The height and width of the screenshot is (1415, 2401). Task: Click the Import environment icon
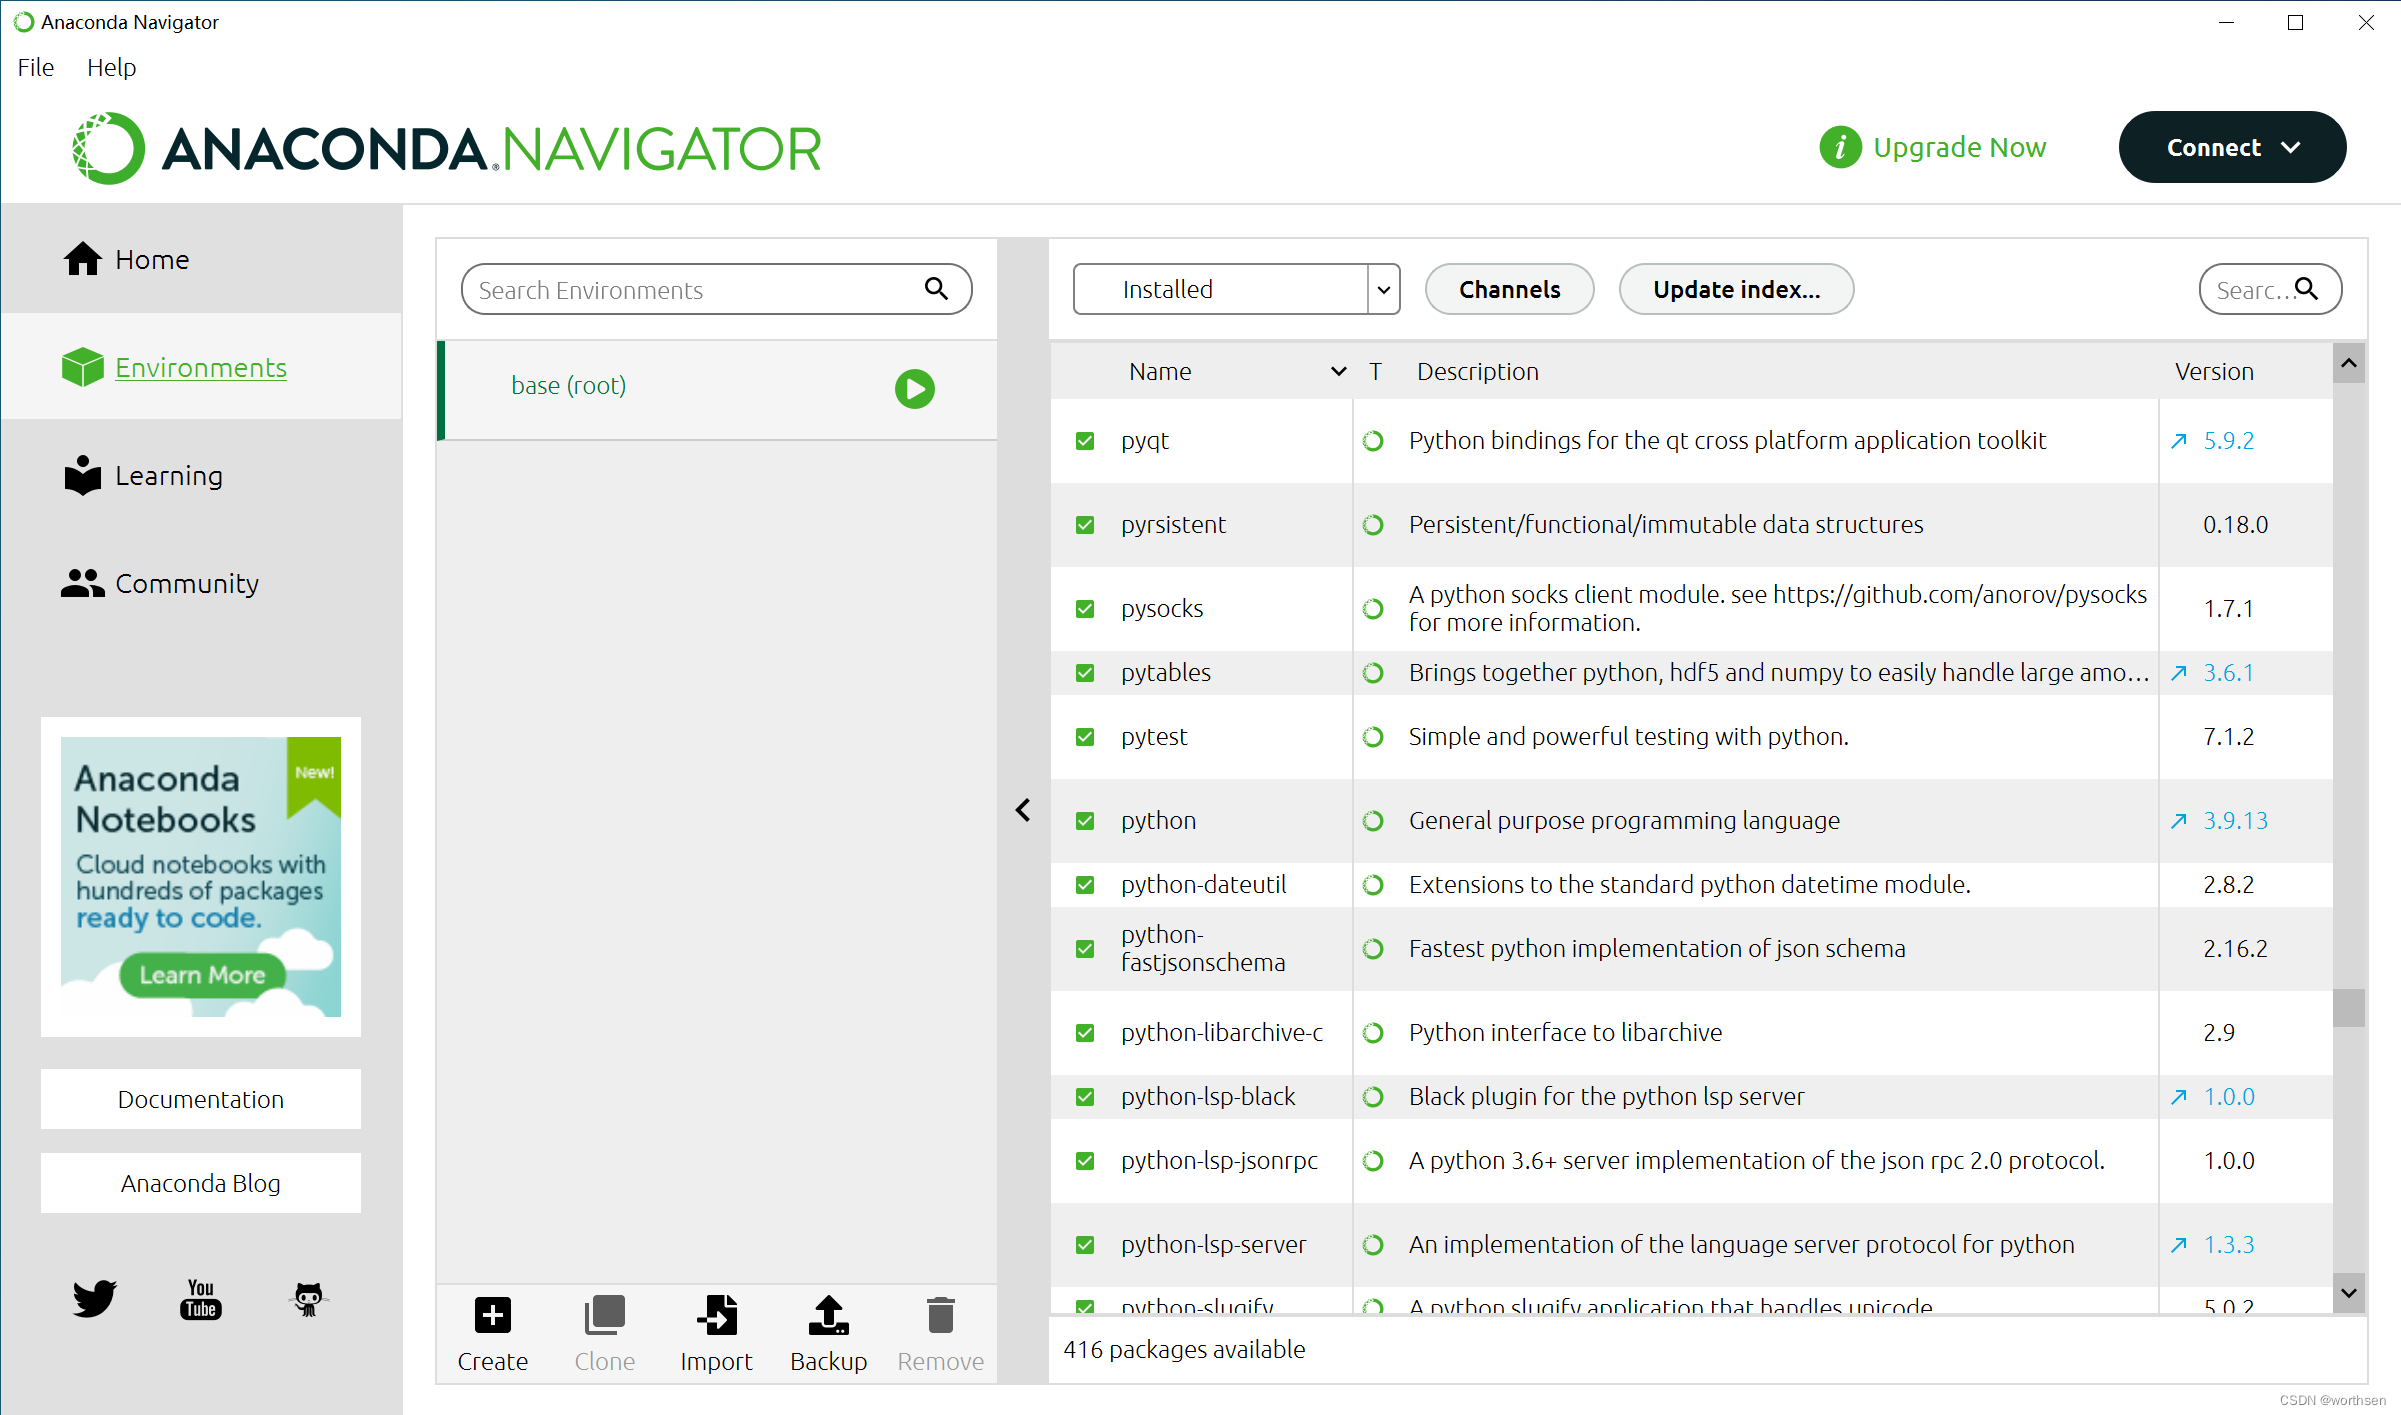point(716,1316)
